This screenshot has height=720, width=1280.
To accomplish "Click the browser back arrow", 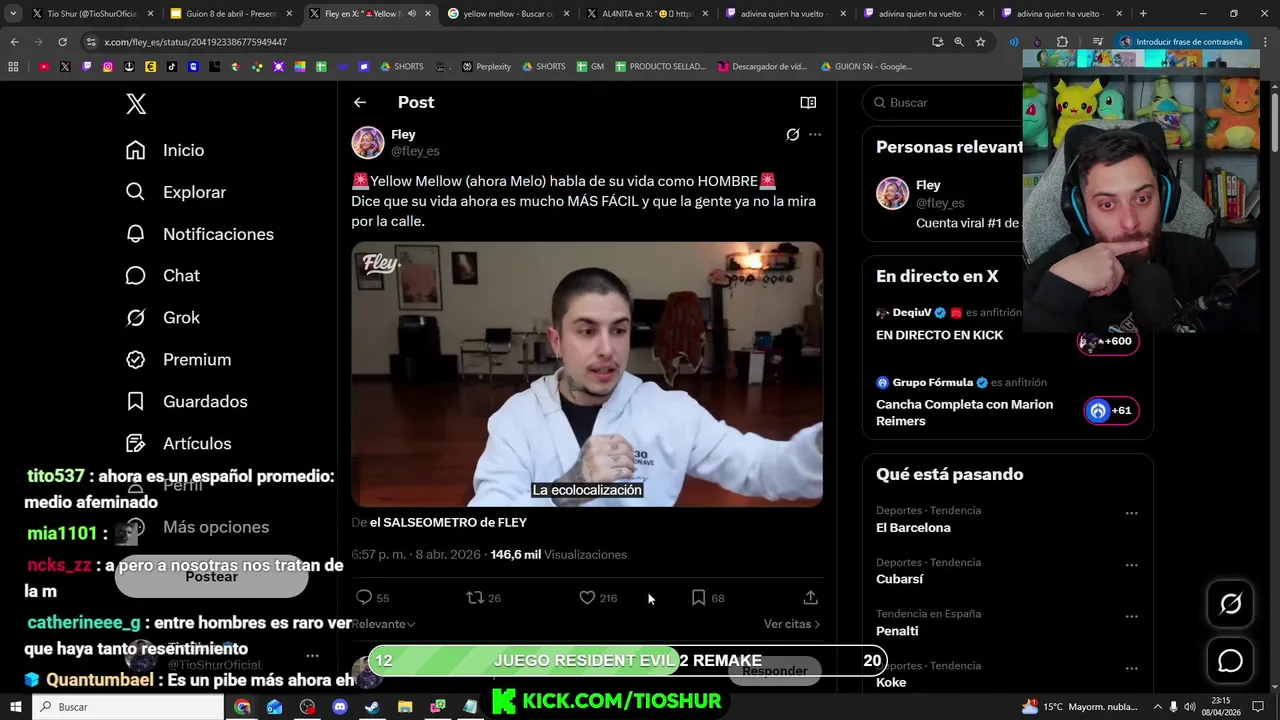I will pos(14,42).
